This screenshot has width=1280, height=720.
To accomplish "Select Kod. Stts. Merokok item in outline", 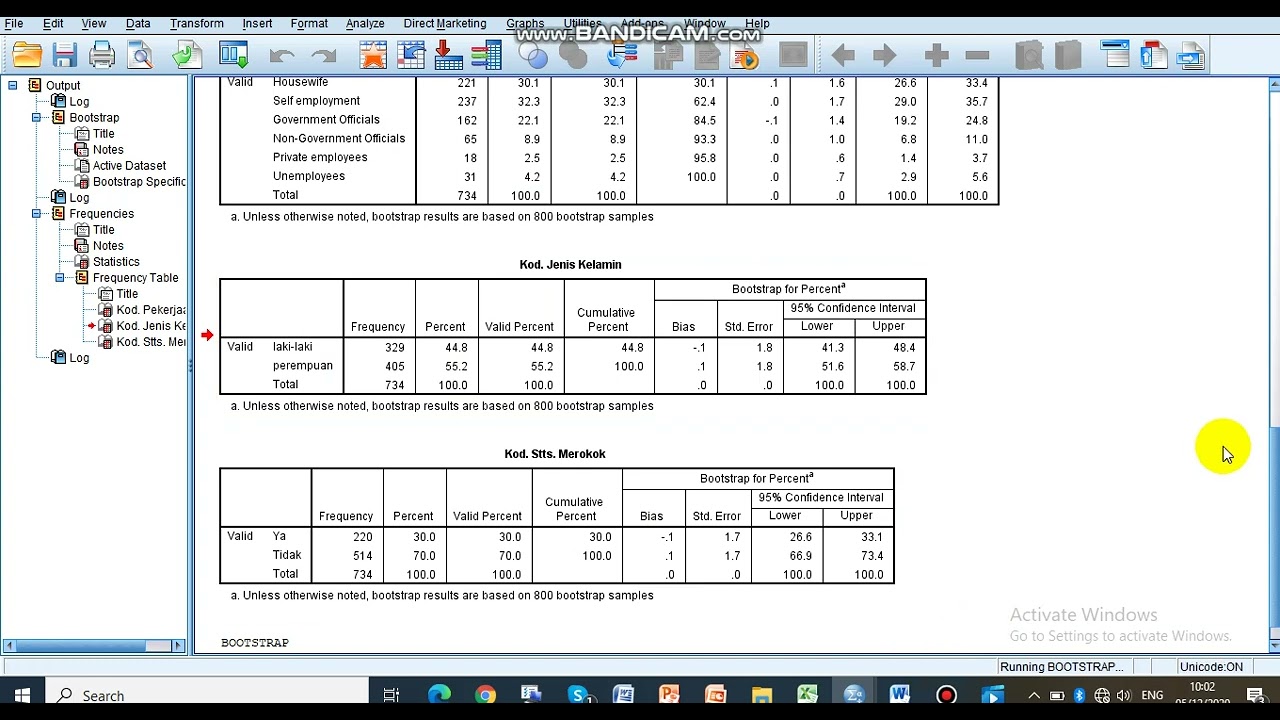I will coord(151,342).
